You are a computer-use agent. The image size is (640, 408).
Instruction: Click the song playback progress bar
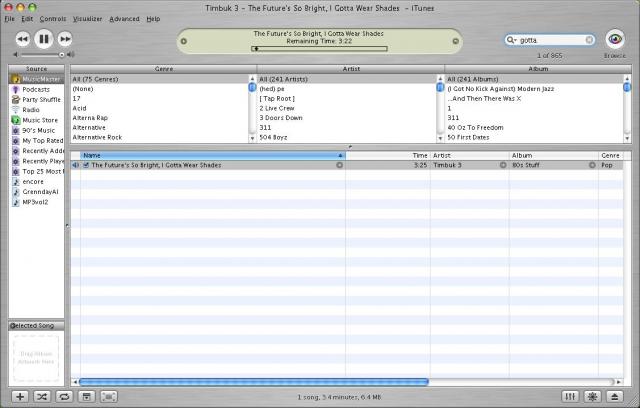tap(319, 49)
